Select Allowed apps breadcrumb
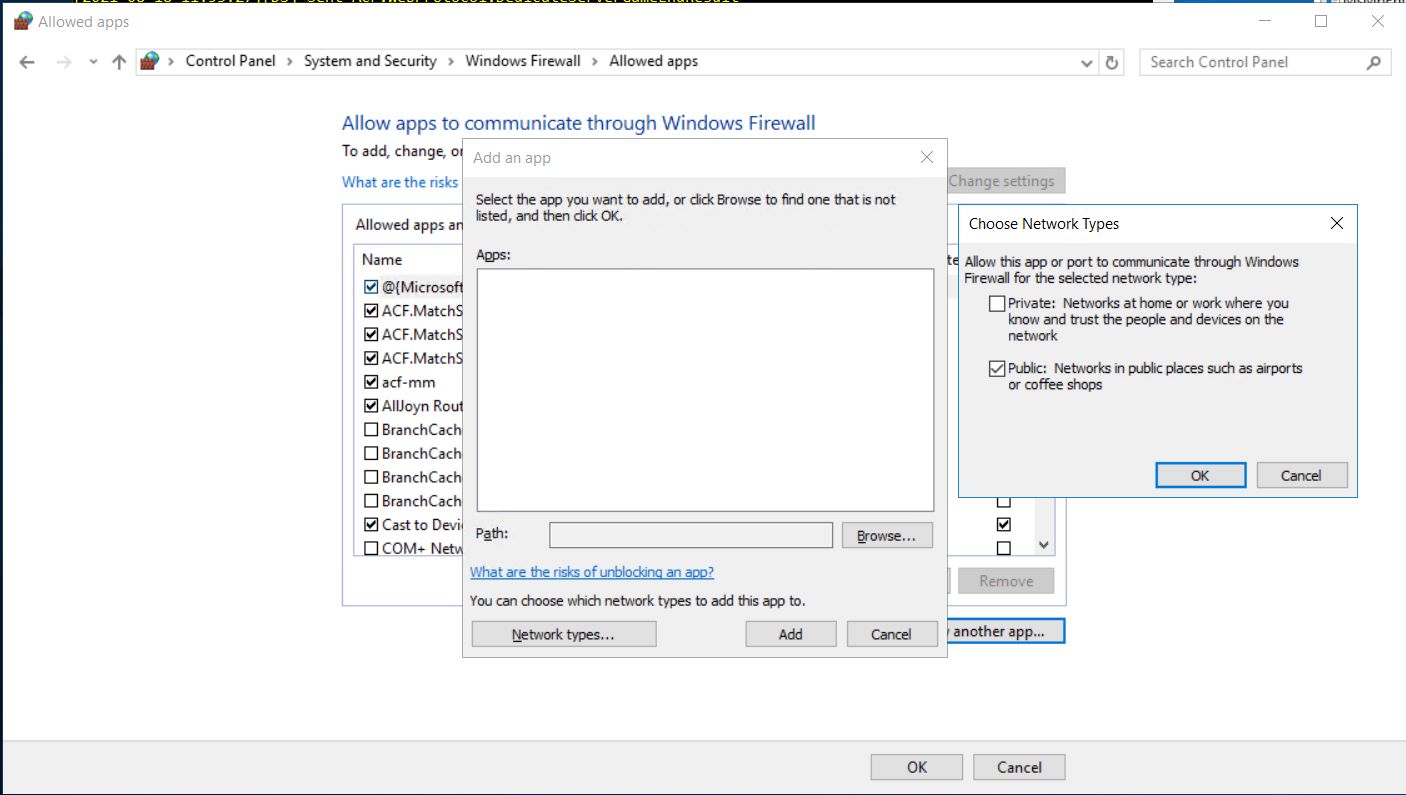 pos(654,61)
